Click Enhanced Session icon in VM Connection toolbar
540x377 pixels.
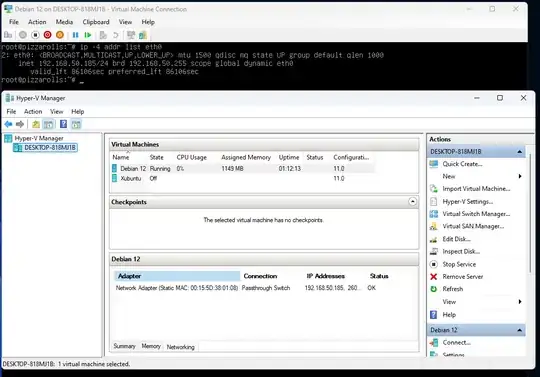(131, 35)
